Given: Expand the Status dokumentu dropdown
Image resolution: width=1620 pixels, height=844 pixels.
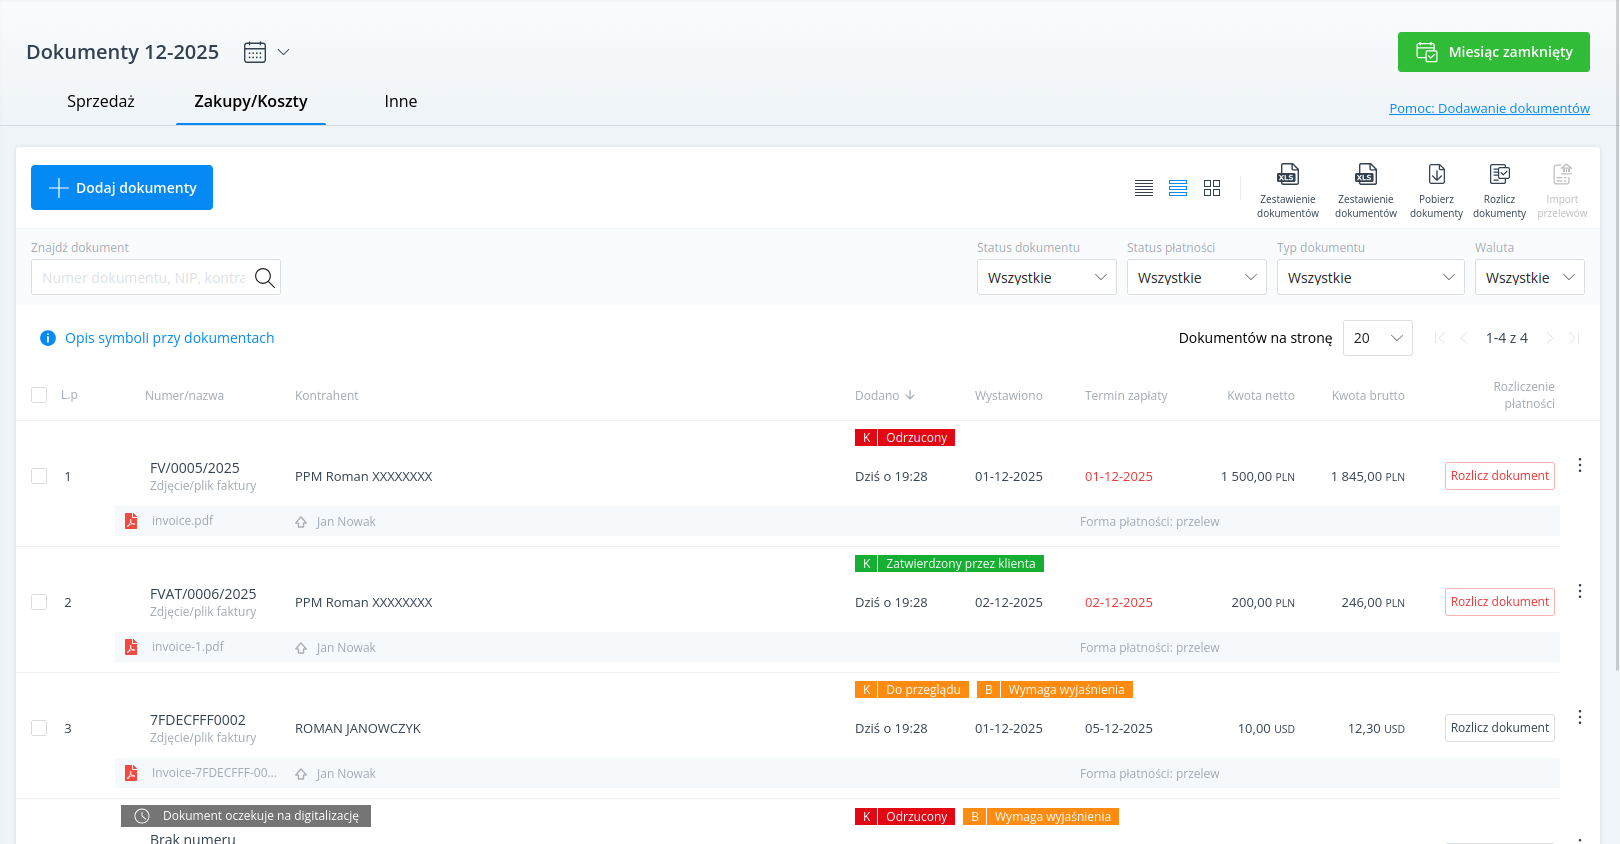Looking at the screenshot, I should 1046,278.
